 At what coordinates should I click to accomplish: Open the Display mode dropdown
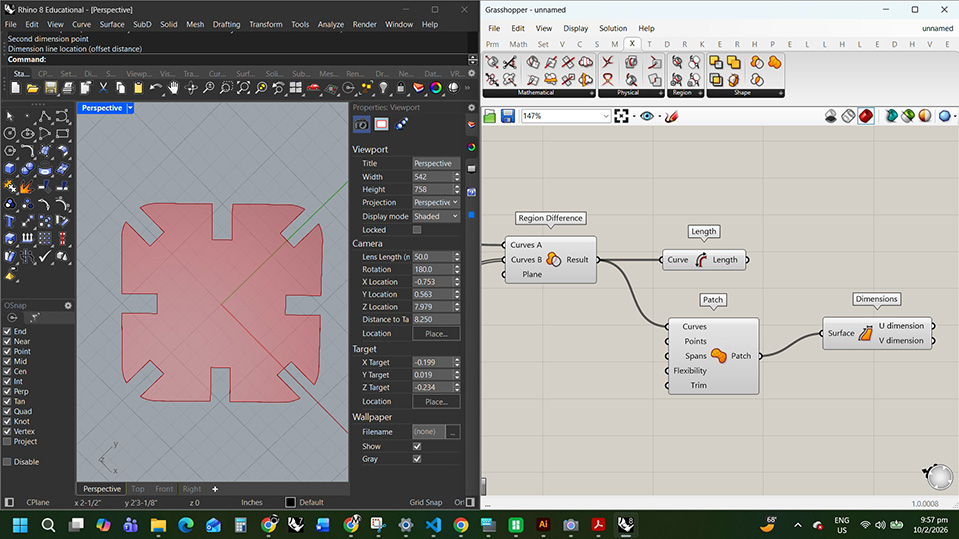pyautogui.click(x=436, y=216)
